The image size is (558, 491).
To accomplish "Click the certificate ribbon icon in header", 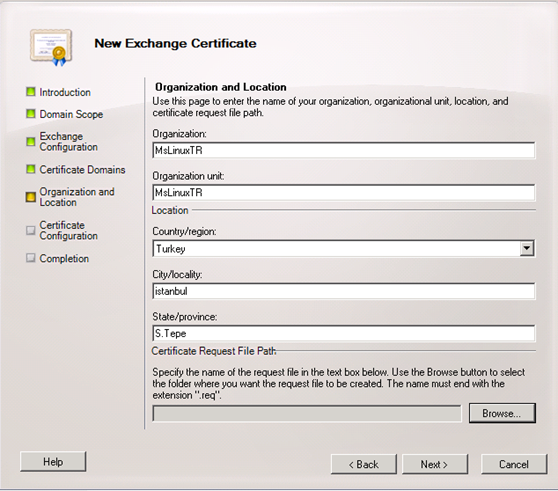I will pyautogui.click(x=51, y=47).
